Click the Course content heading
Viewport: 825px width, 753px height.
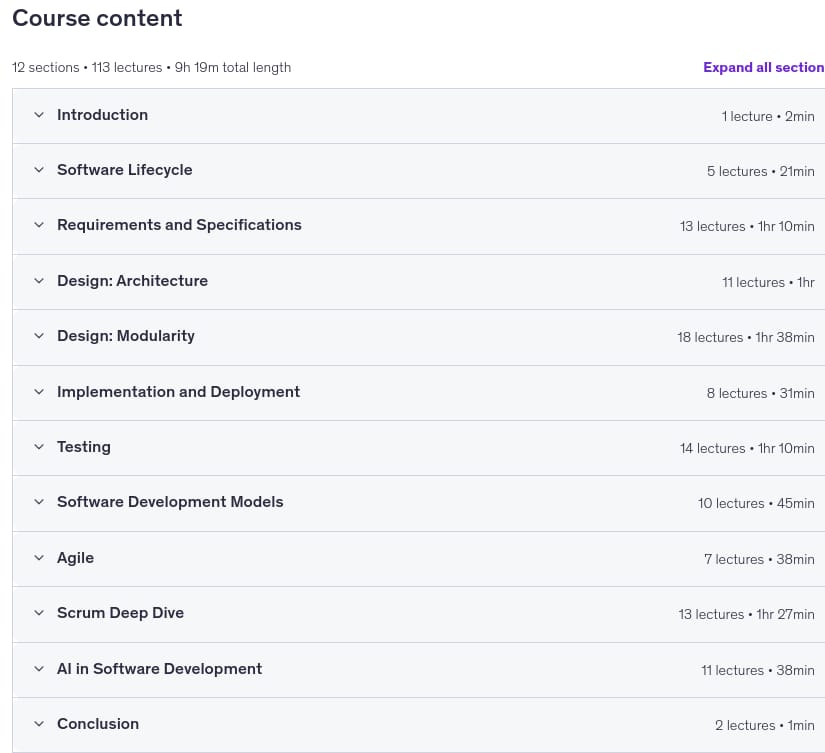click(97, 18)
